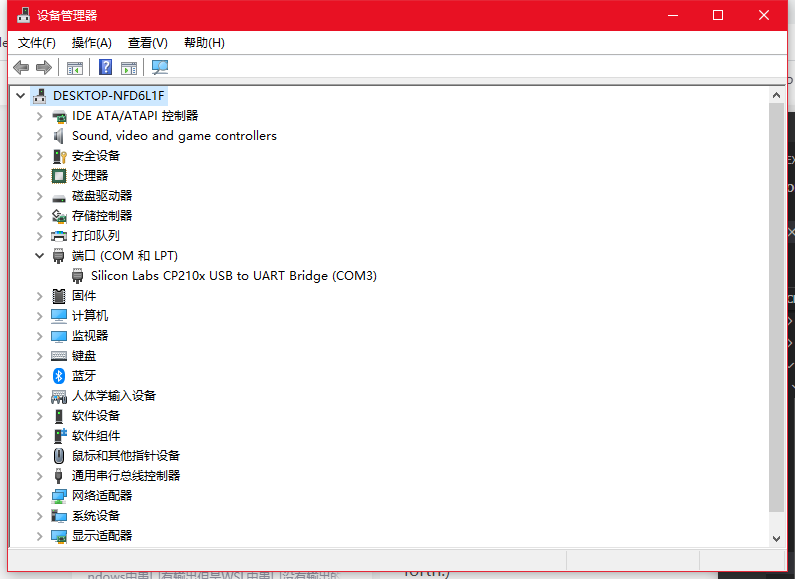Click the 存储控制器 icon
The height and width of the screenshot is (579, 795).
[59, 216]
